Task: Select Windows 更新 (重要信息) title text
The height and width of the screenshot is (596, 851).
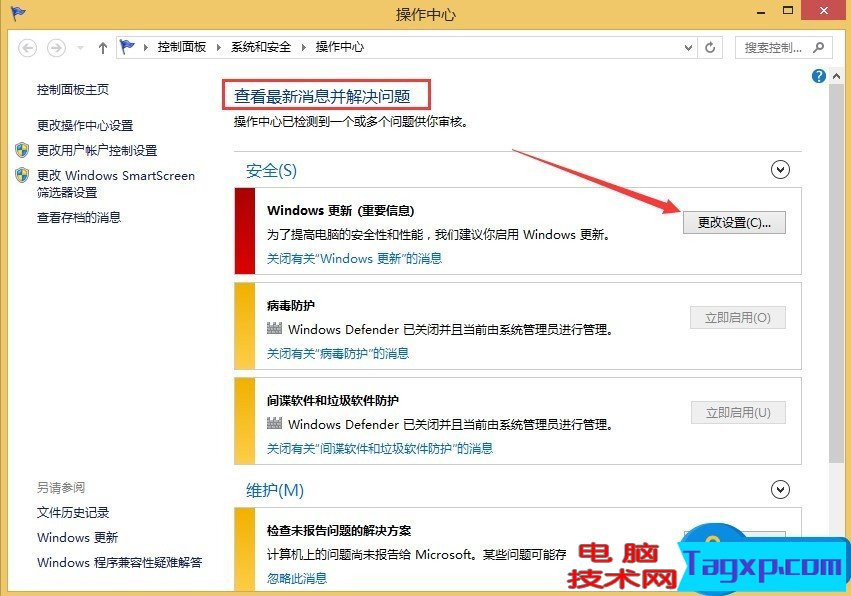Action: point(340,211)
